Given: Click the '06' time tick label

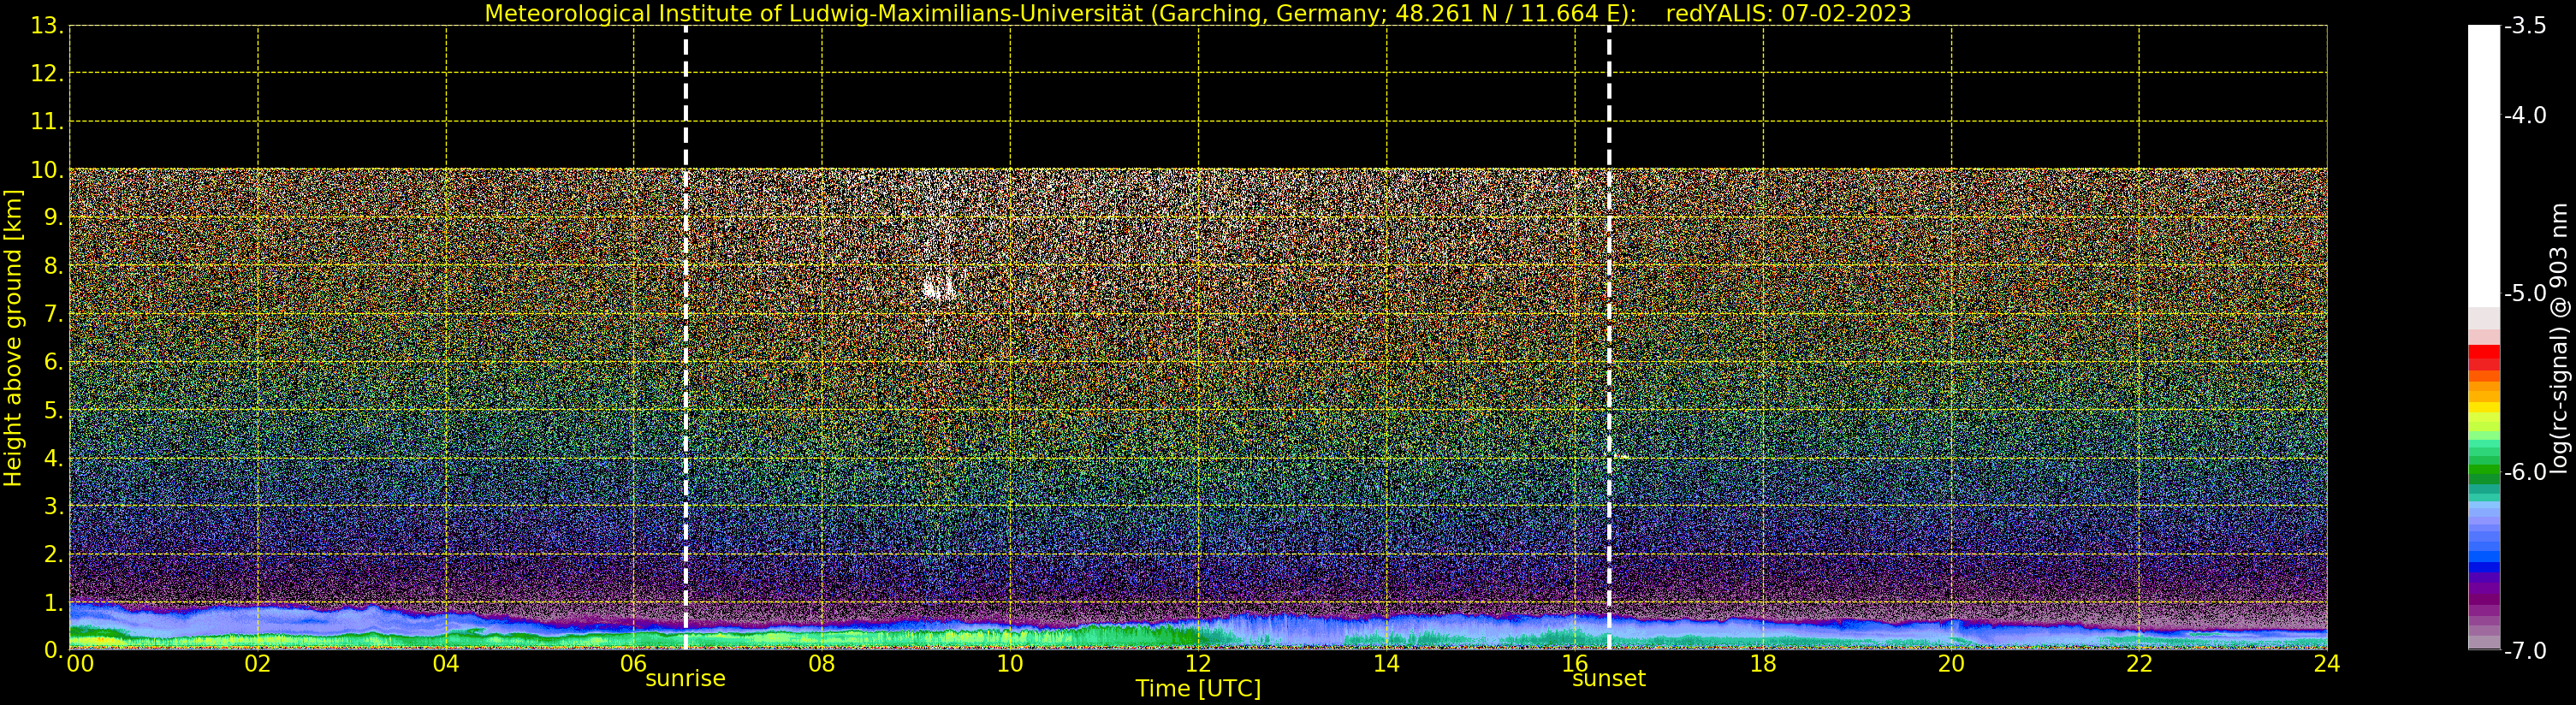Looking at the screenshot, I should [634, 664].
